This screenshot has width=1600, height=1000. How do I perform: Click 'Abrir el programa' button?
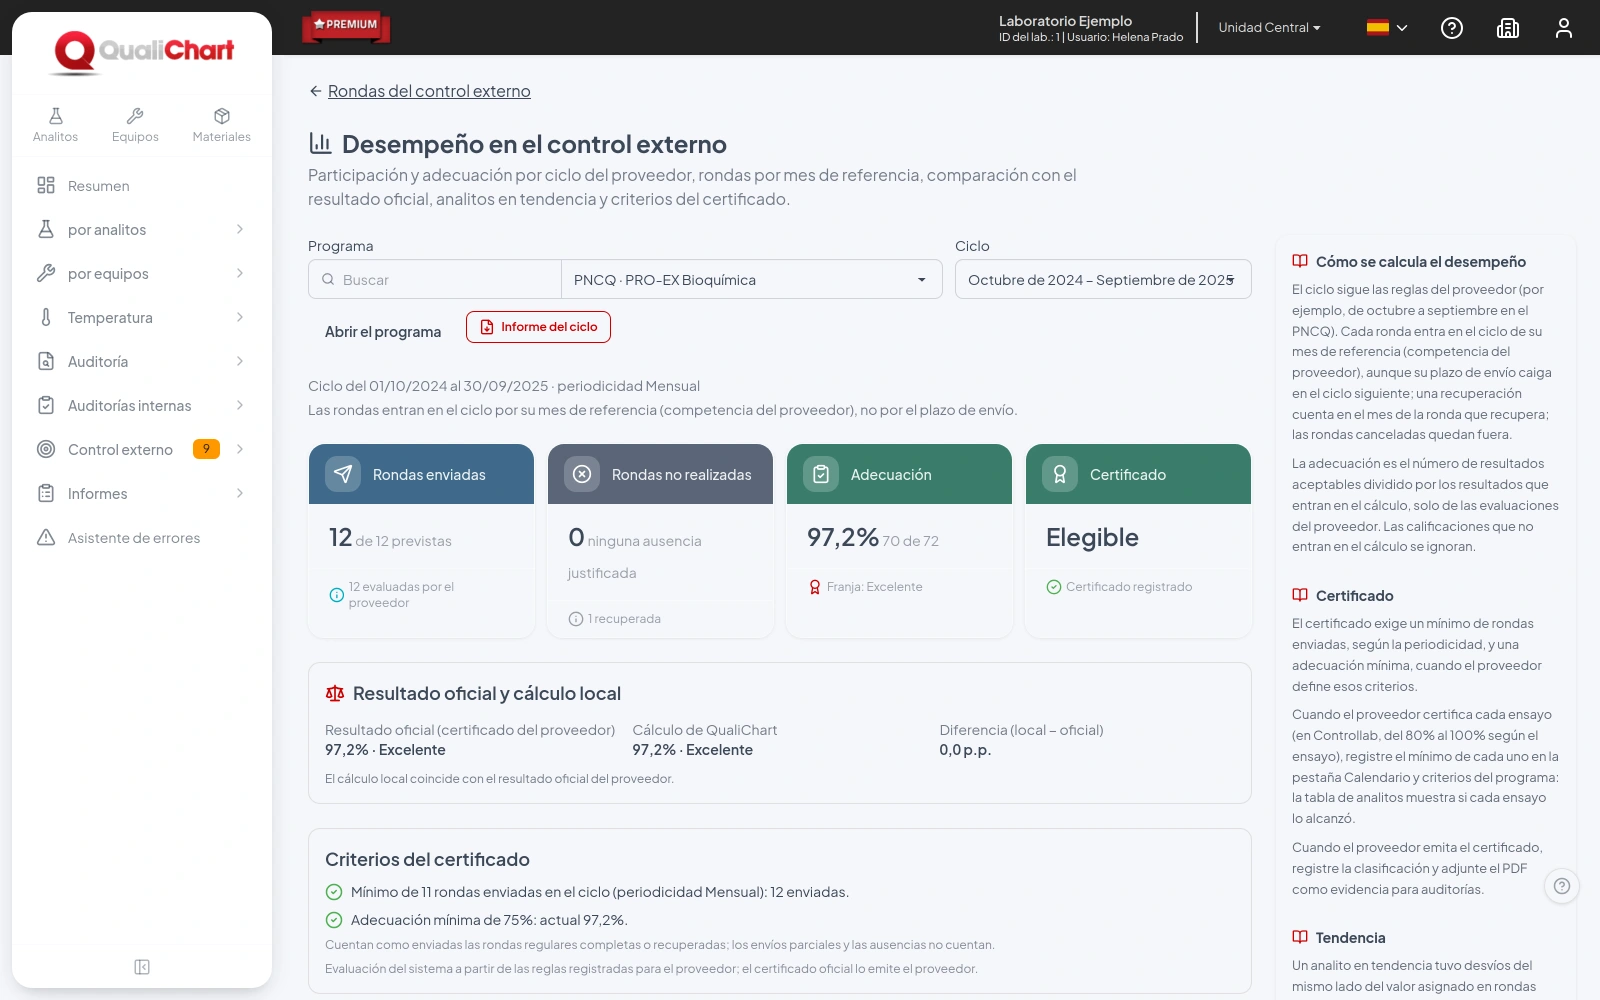tap(383, 331)
